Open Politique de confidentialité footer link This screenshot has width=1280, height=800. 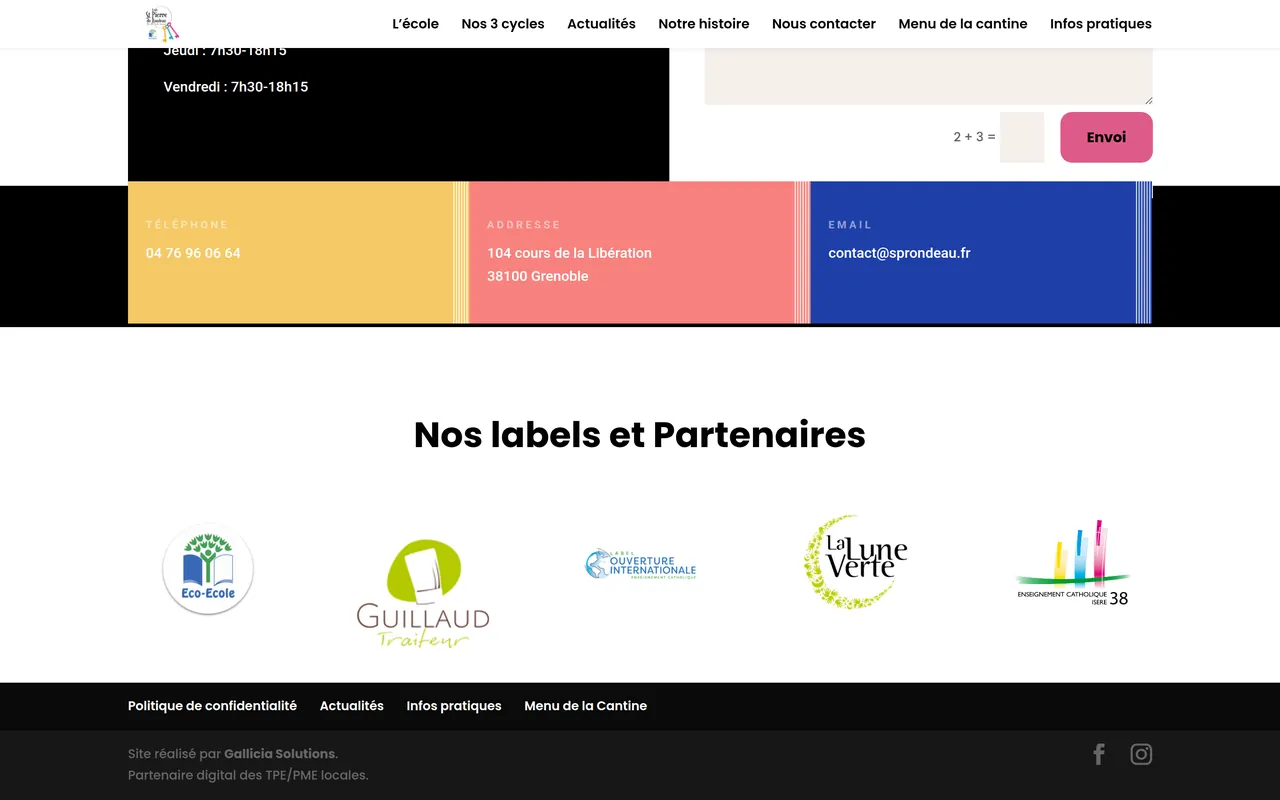(212, 706)
